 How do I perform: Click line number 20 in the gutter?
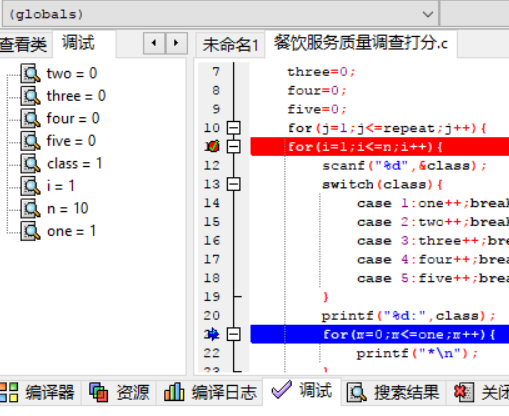pos(212,315)
